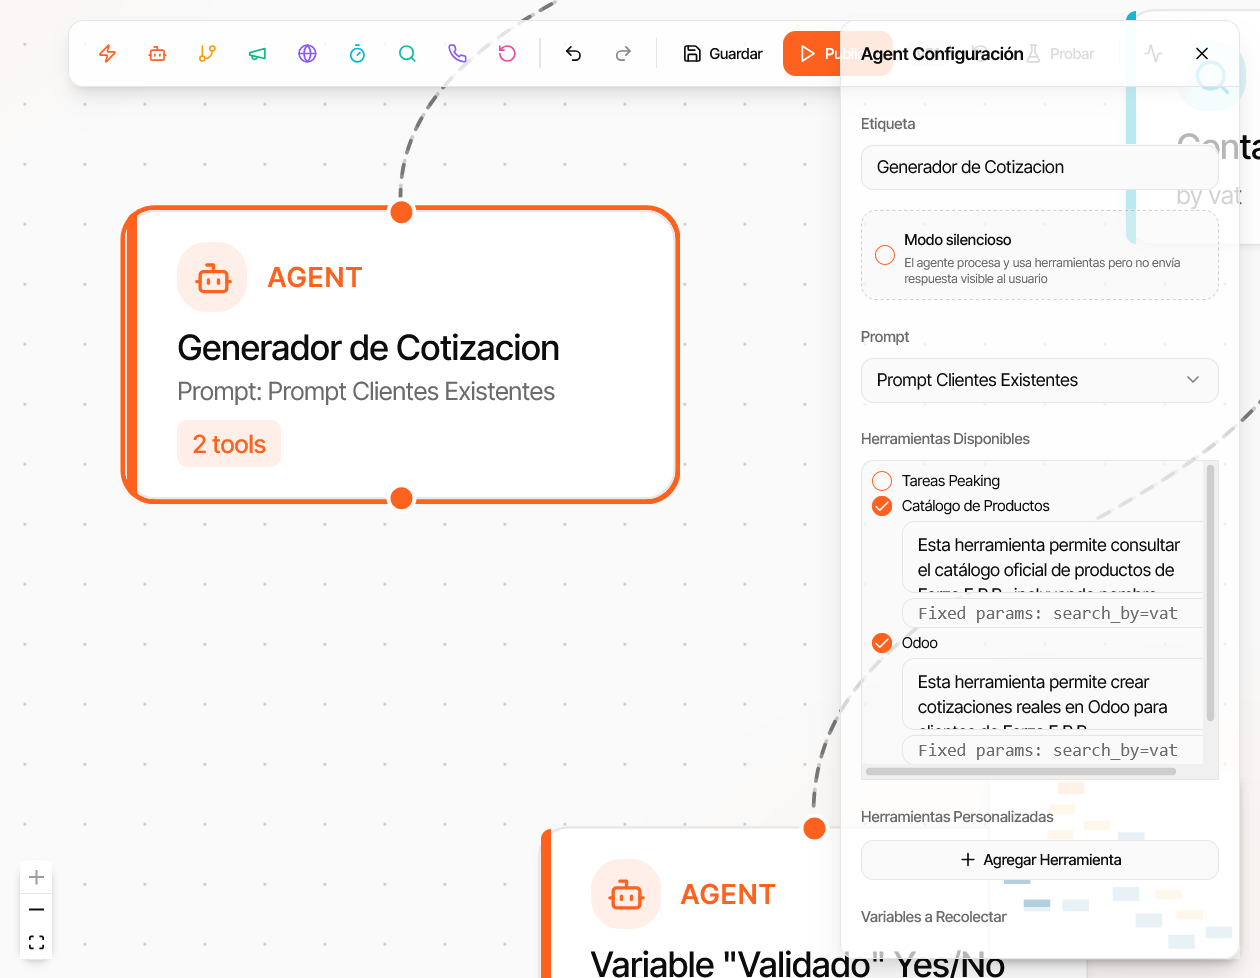
Task: Click the Herramientas Disponibles label
Action: [945, 439]
